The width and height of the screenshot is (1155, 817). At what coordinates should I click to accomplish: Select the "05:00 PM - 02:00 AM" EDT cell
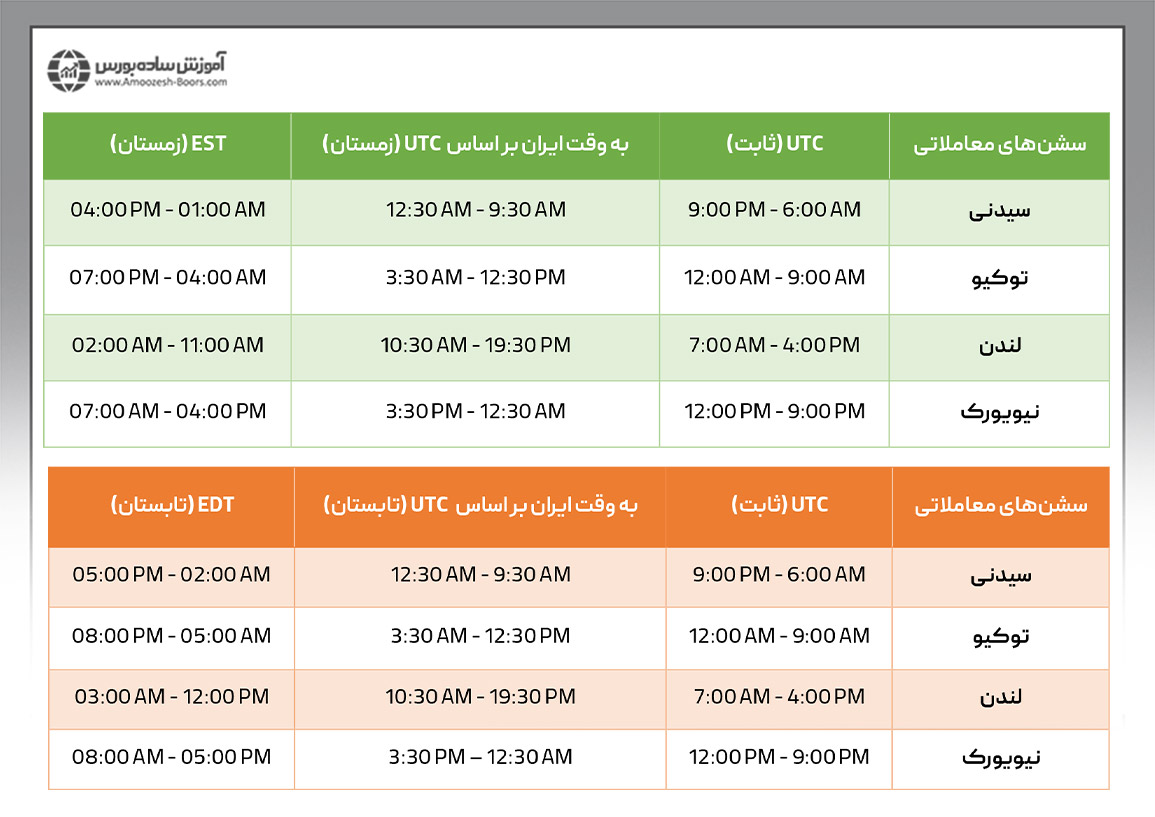point(172,575)
